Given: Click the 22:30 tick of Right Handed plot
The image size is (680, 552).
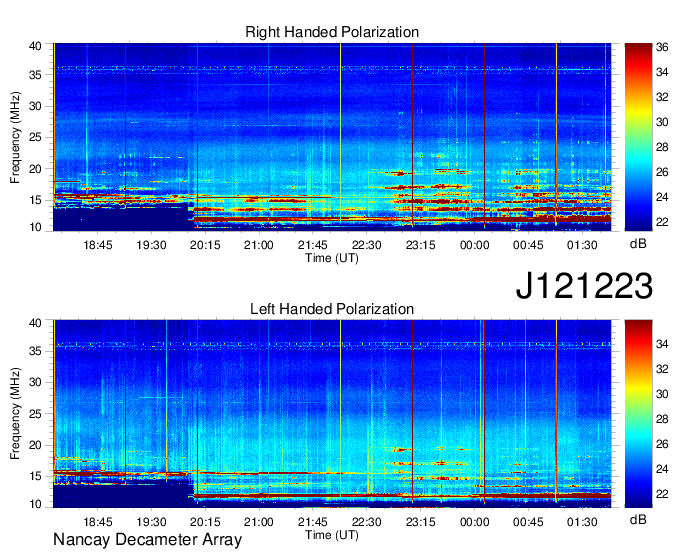Looking at the screenshot, I should (x=366, y=245).
